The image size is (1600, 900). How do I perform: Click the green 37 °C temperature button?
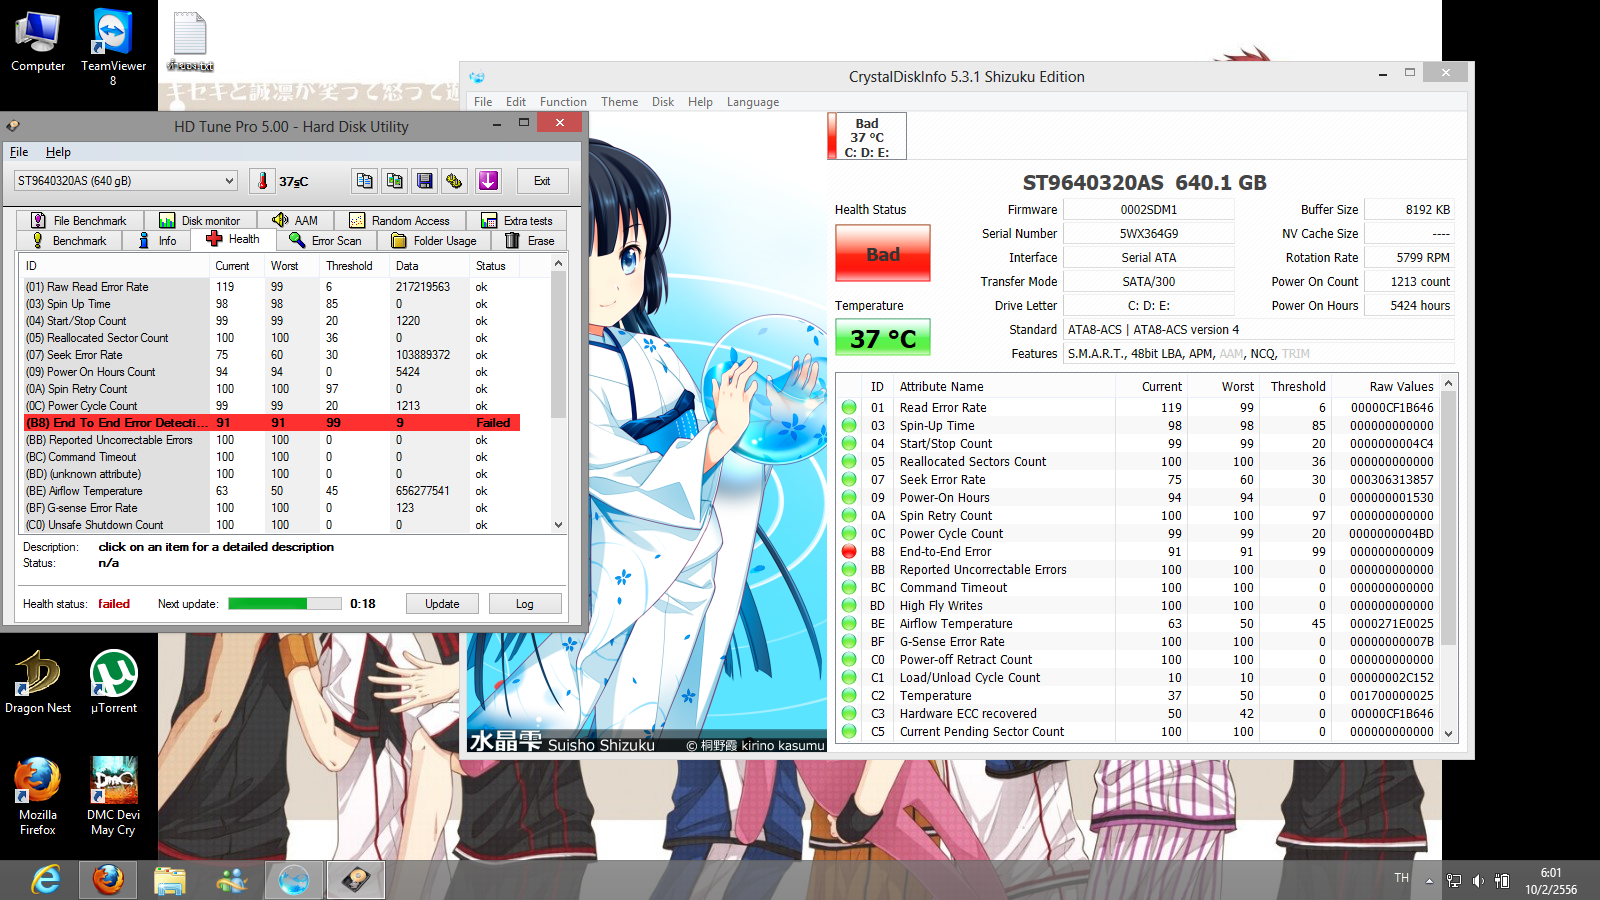point(883,338)
